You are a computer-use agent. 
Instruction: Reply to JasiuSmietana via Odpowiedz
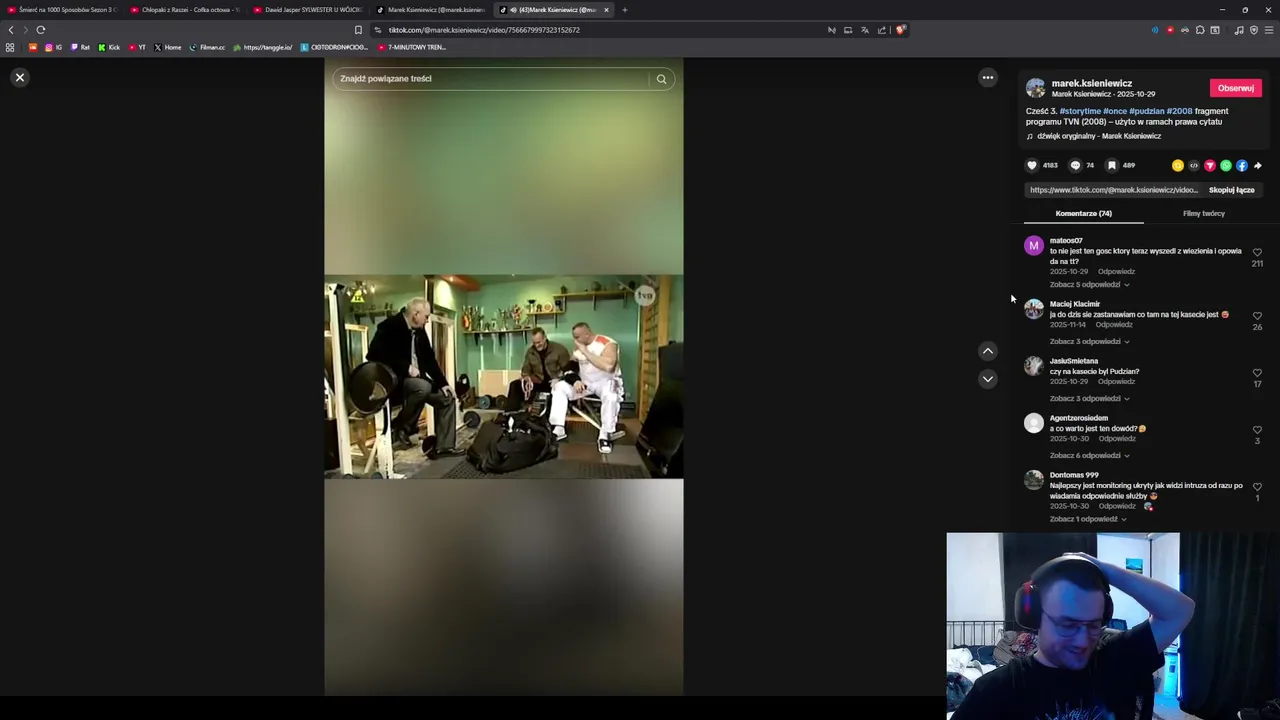[1116, 382]
